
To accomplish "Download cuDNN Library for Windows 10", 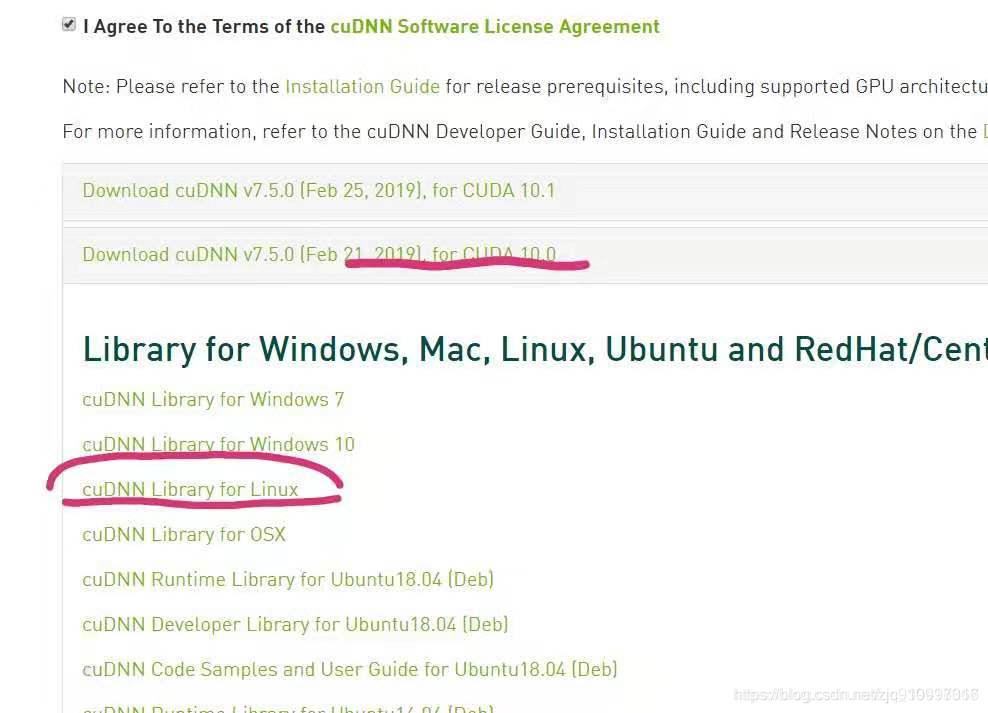I will click(x=219, y=445).
